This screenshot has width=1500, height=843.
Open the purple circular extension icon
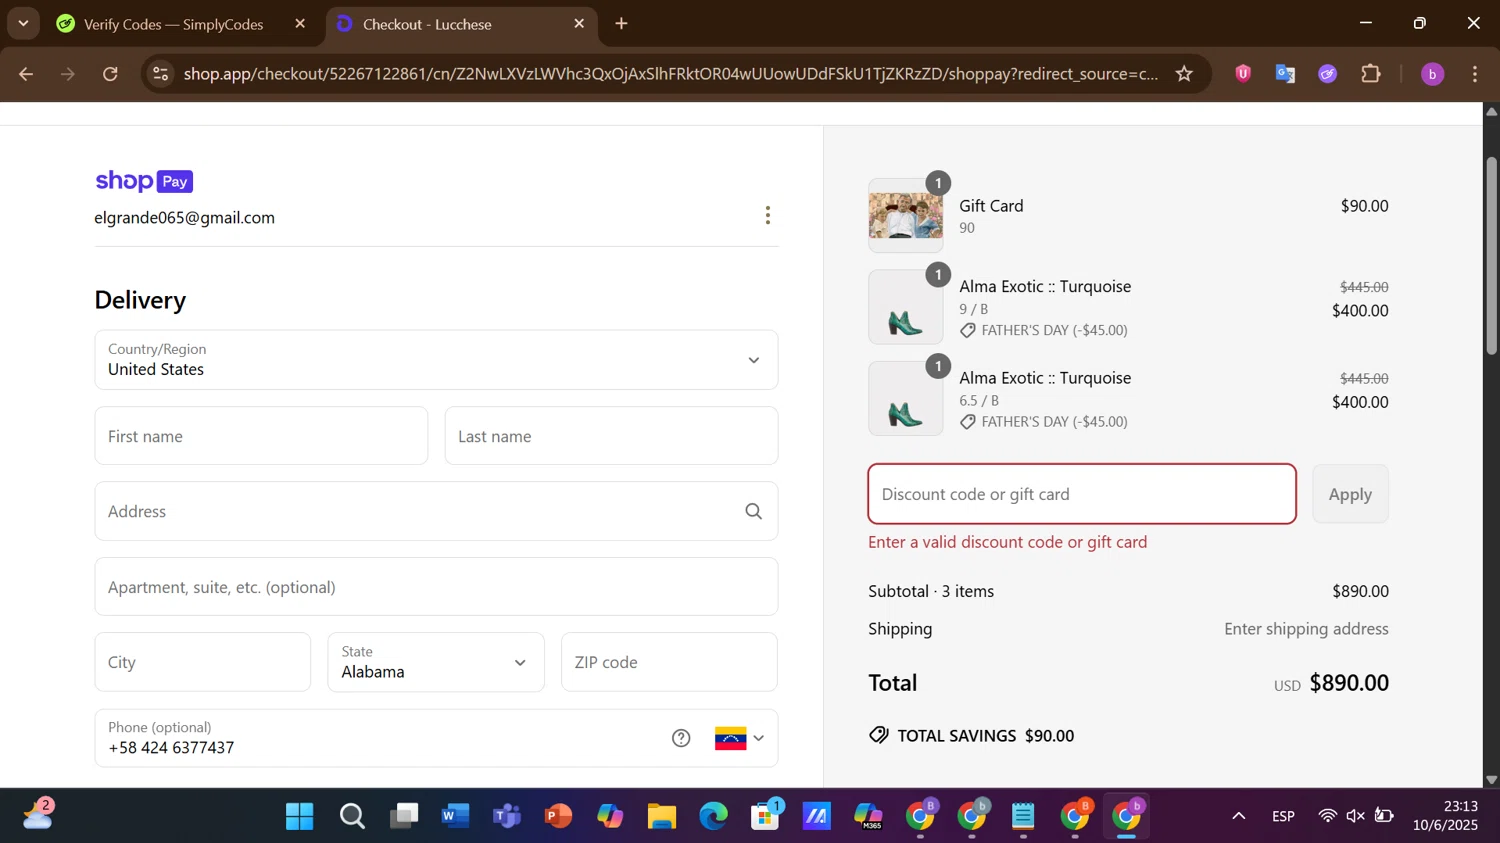pyautogui.click(x=1328, y=74)
